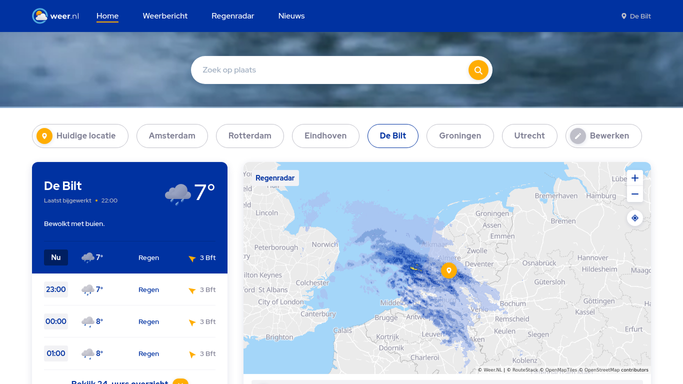Open the Regenradar navigation item
The height and width of the screenshot is (384, 683).
pos(233,16)
